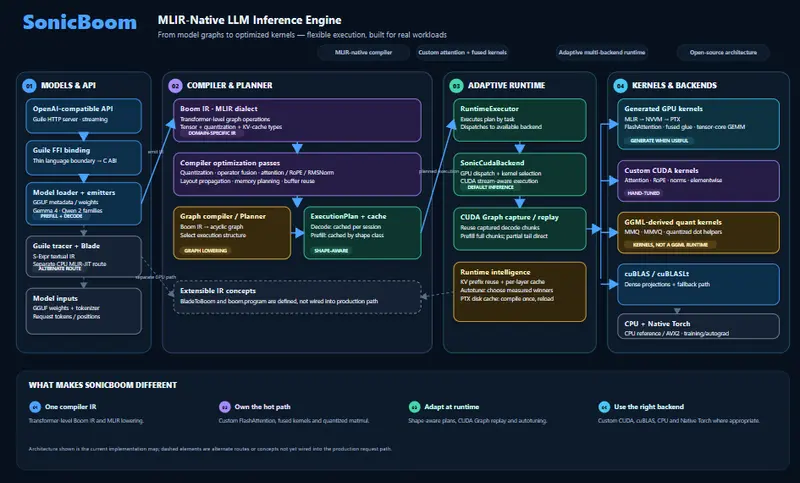The height and width of the screenshot is (483, 800).
Task: Click the Own the hot path label
Action: click(x=262, y=407)
